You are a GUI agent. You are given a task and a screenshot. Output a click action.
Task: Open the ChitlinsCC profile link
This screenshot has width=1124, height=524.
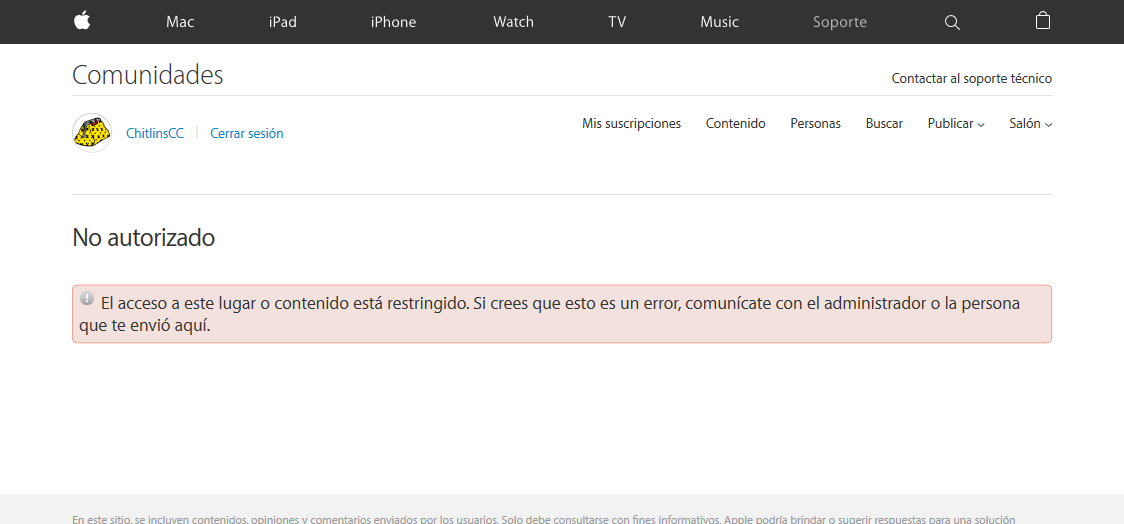(x=155, y=133)
